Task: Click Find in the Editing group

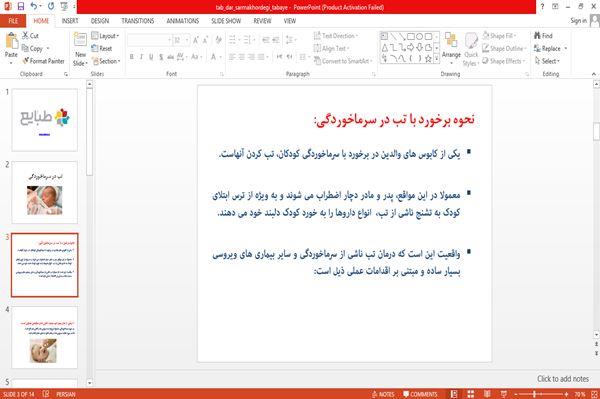Action: (543, 36)
